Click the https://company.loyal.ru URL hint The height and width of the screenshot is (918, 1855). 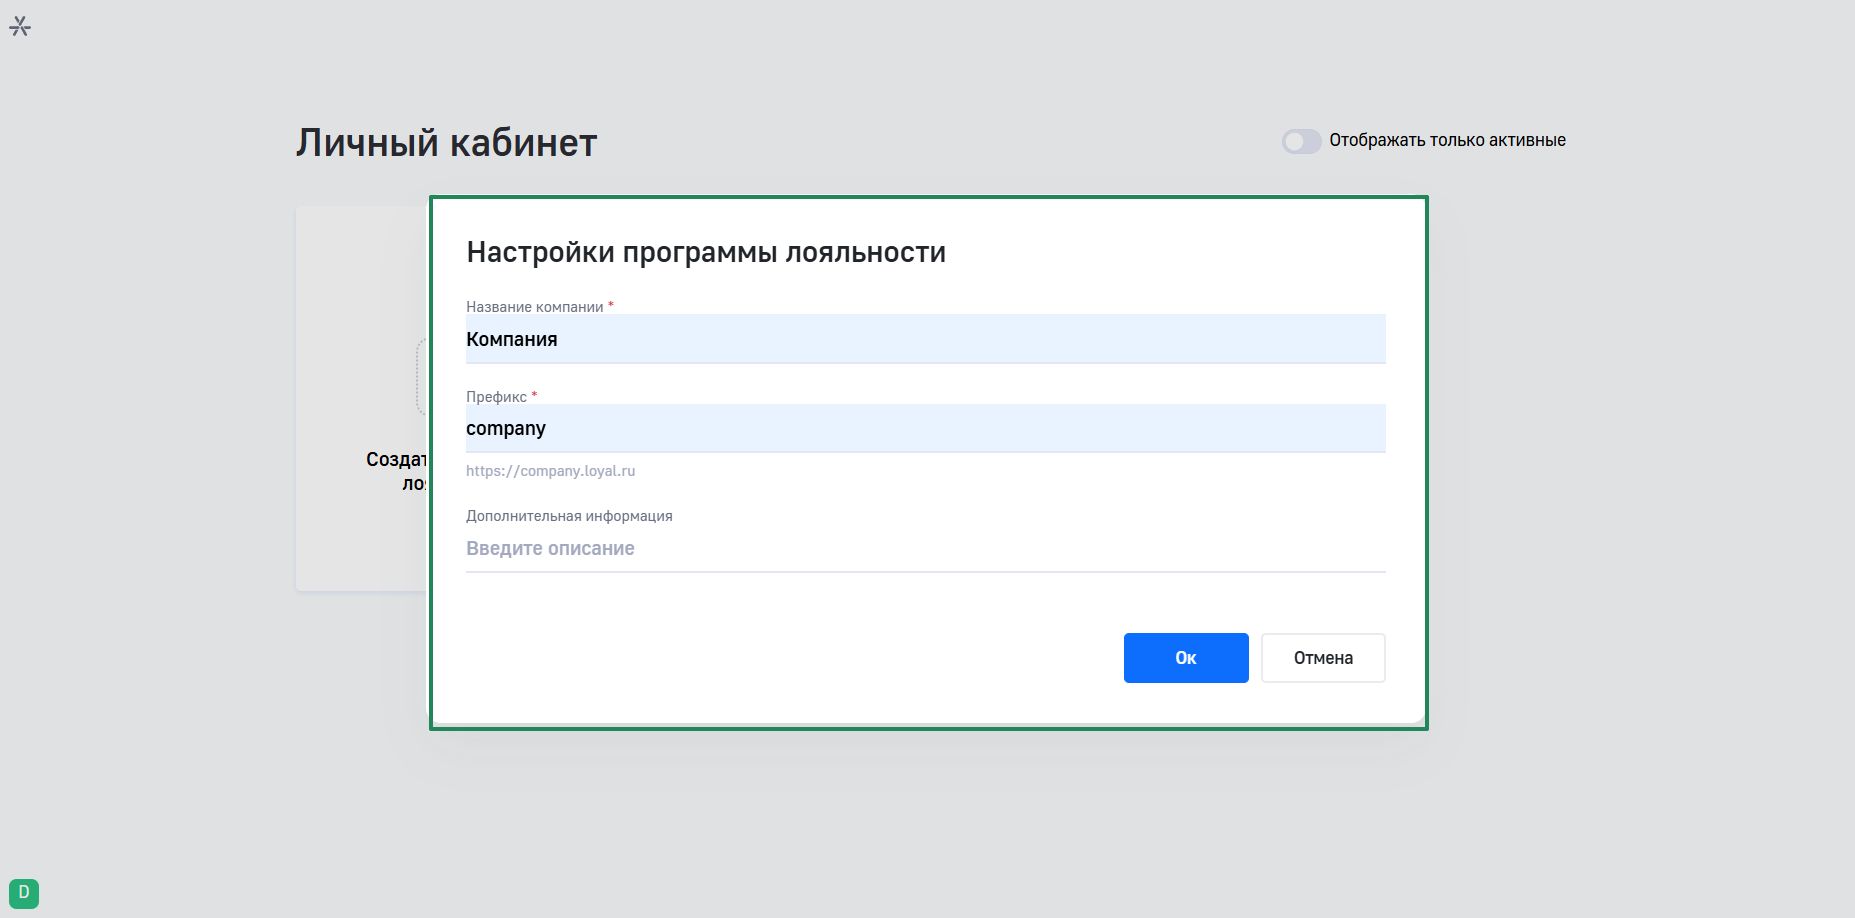pos(550,471)
